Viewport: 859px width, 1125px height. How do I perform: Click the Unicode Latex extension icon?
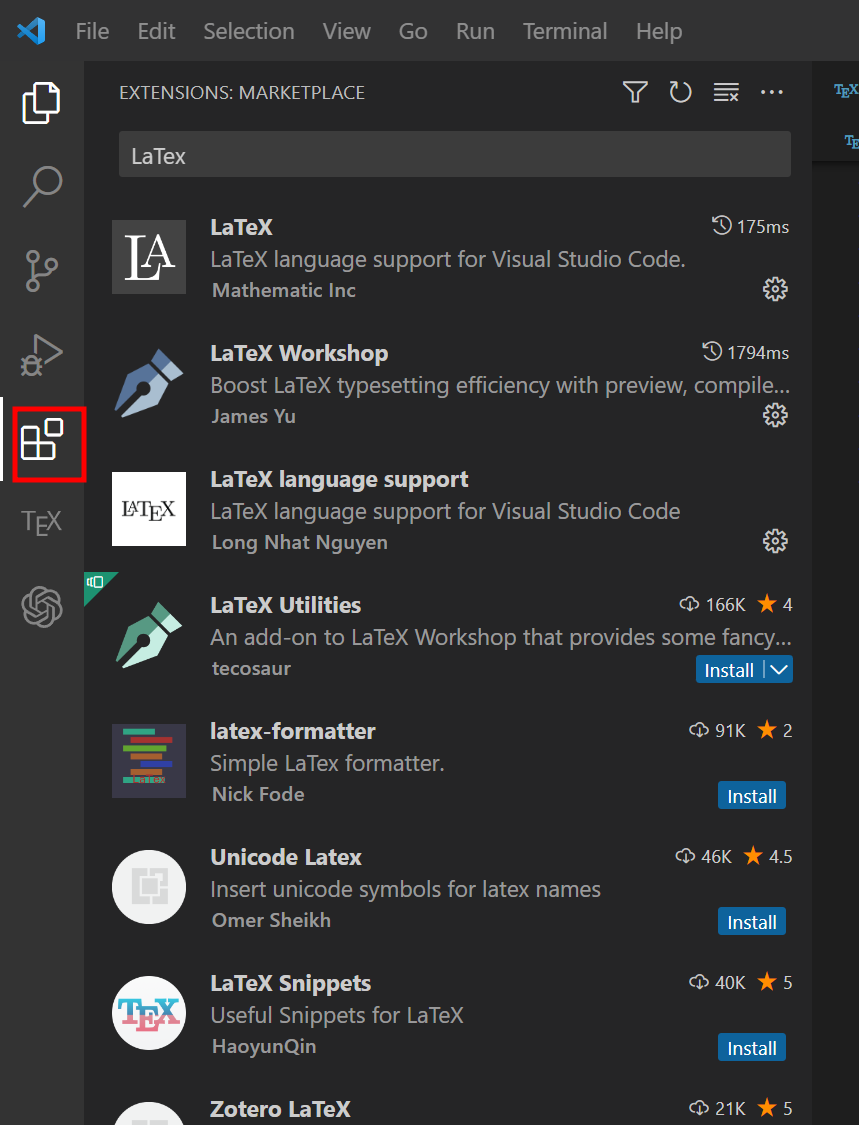[149, 887]
